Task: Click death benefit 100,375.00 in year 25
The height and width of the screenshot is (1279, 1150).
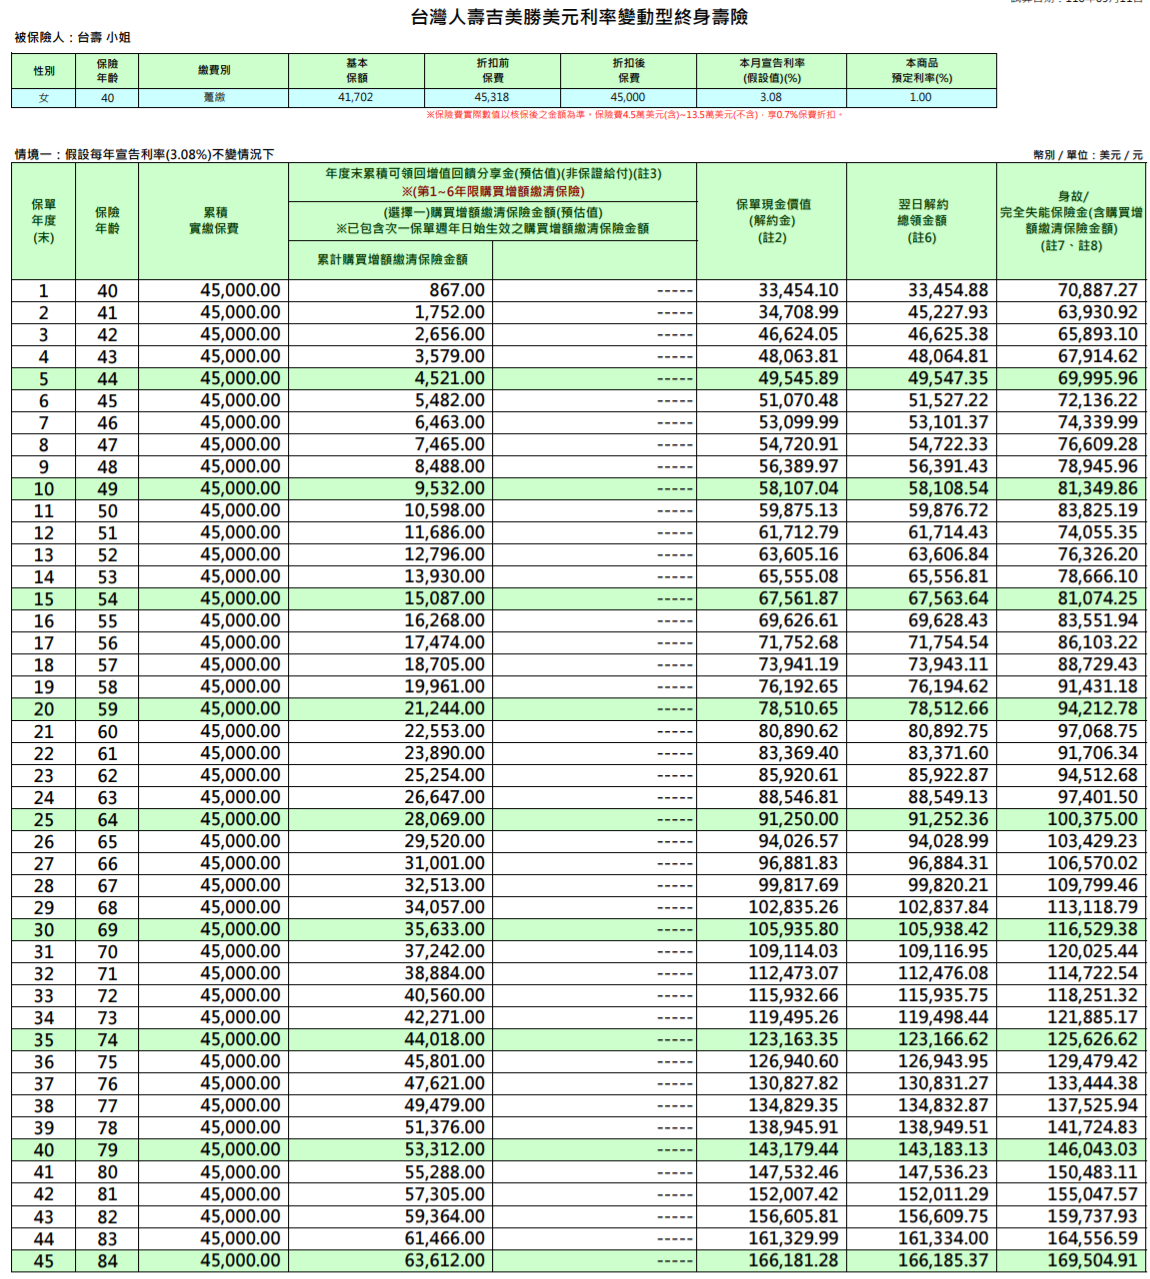Action: (1092, 819)
